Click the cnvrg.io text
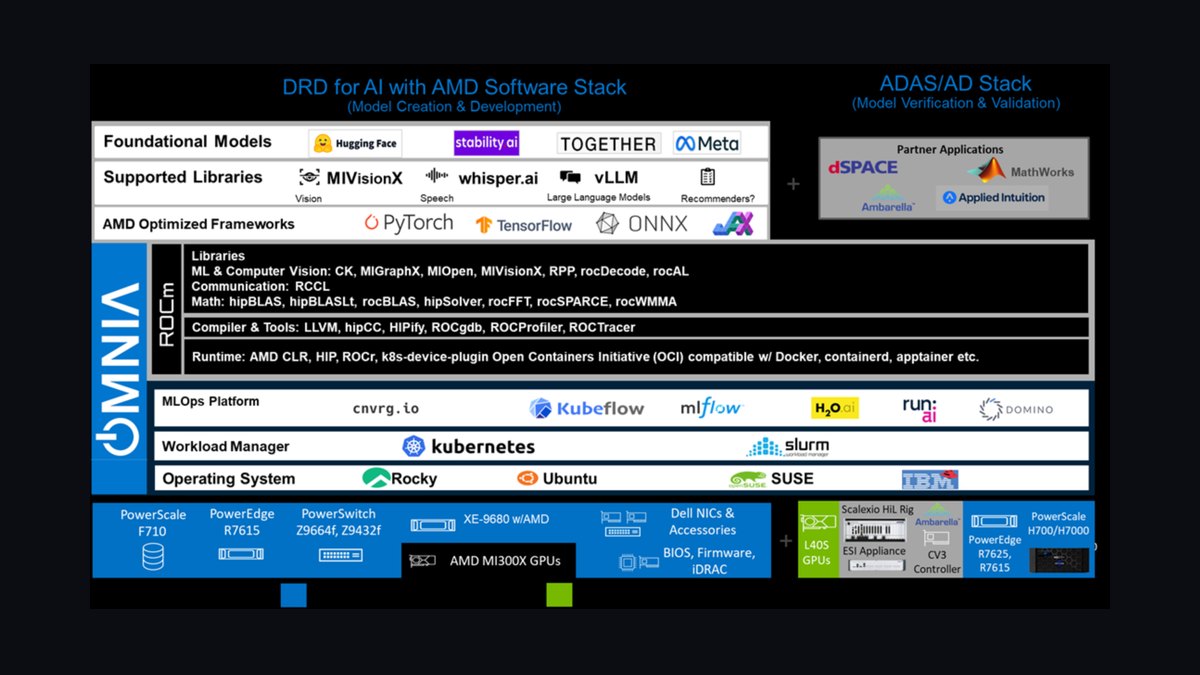The height and width of the screenshot is (675, 1200). (386, 408)
